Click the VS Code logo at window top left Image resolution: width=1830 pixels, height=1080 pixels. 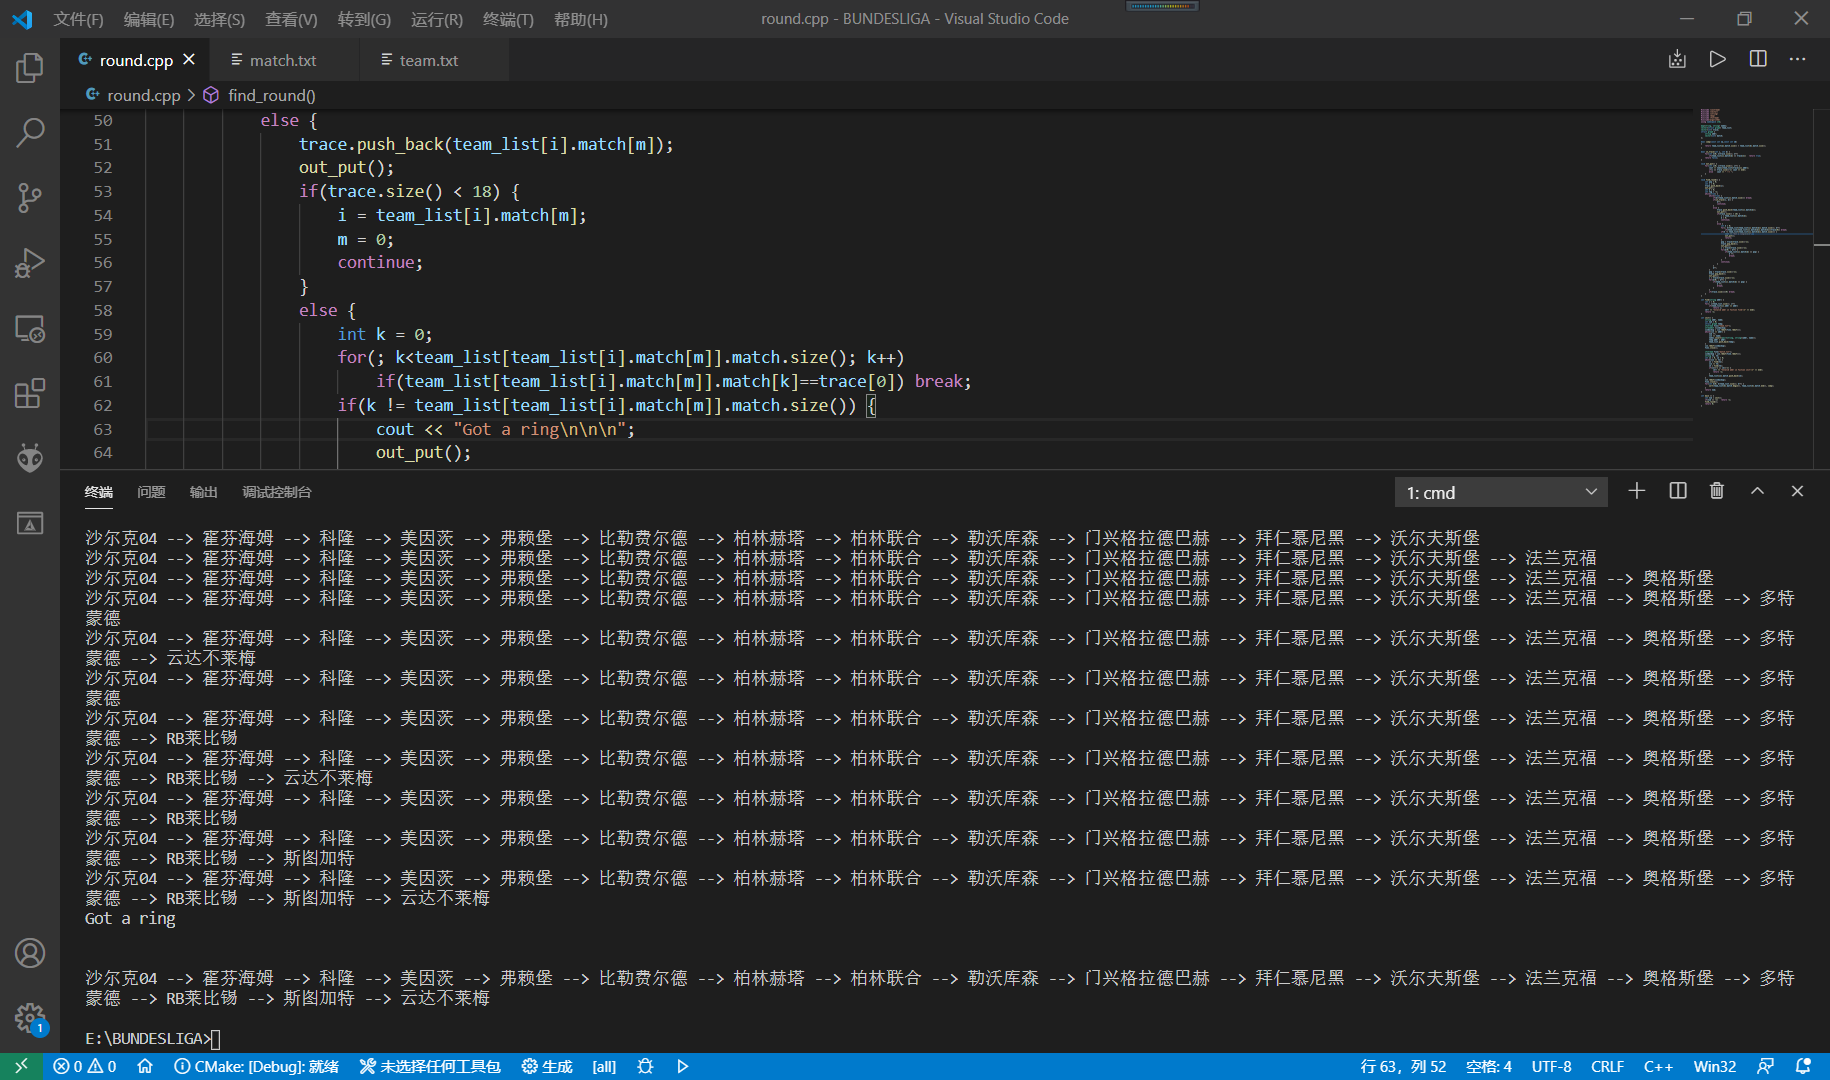tap(22, 19)
